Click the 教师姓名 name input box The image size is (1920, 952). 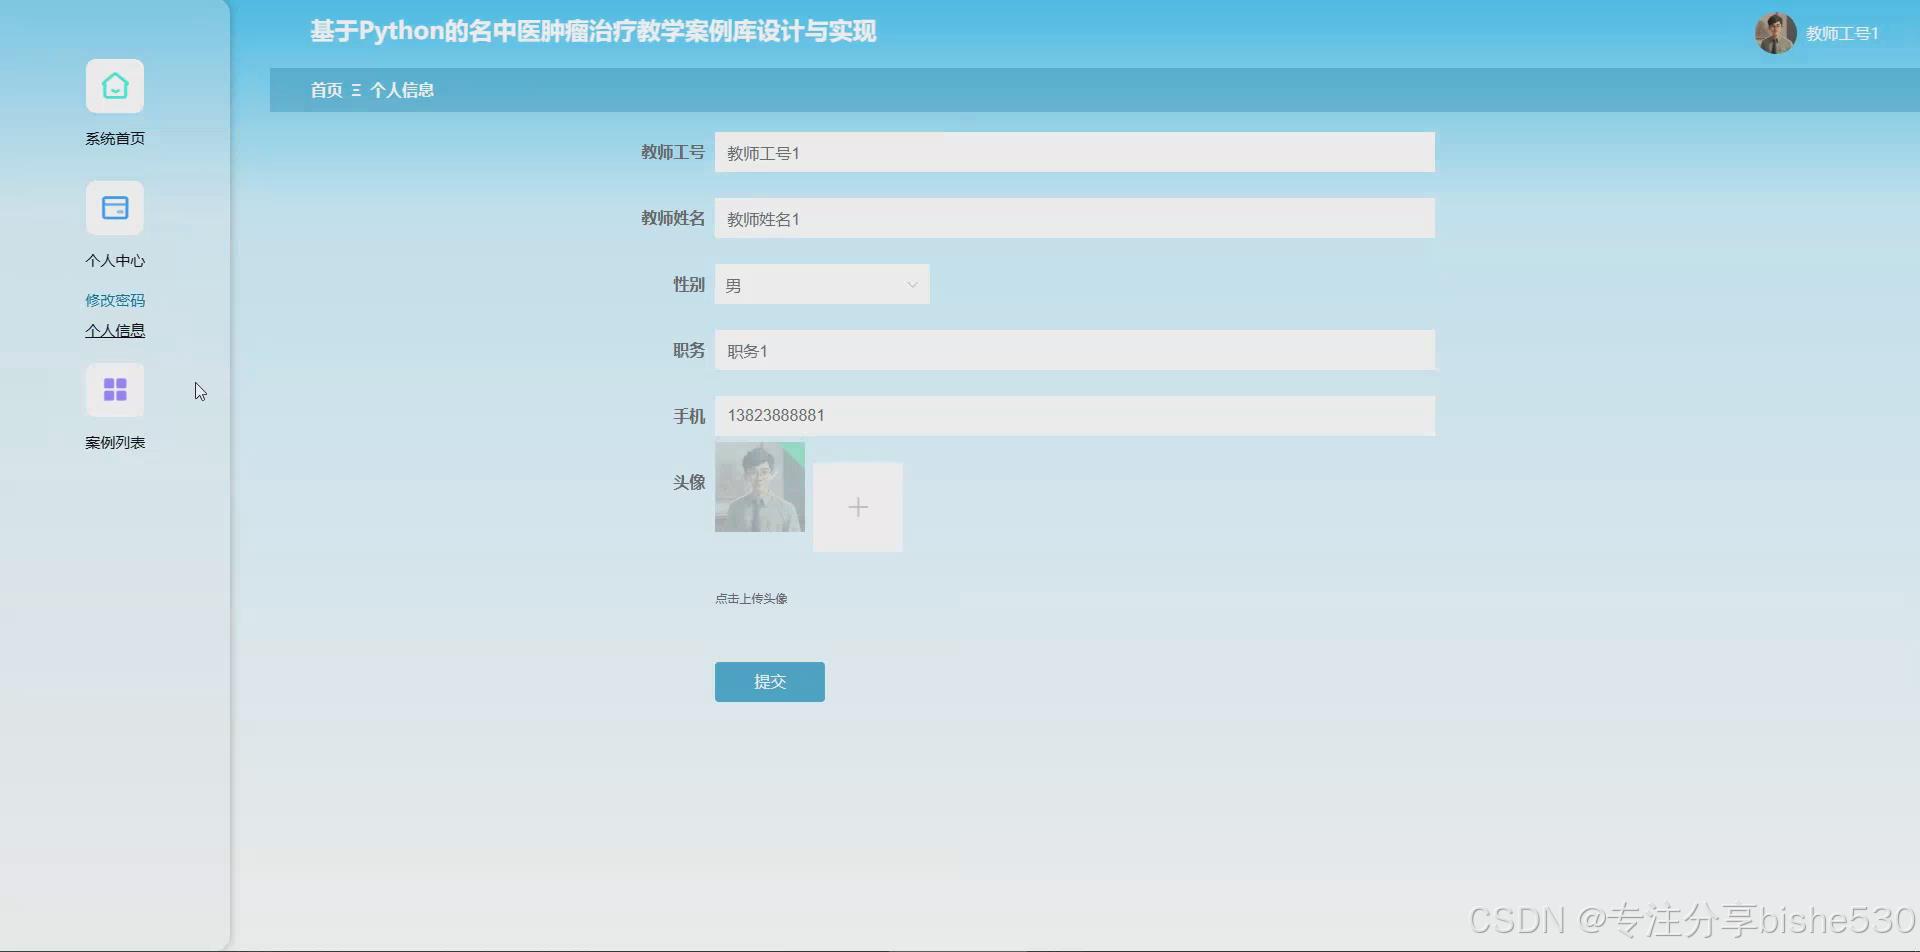point(1074,218)
